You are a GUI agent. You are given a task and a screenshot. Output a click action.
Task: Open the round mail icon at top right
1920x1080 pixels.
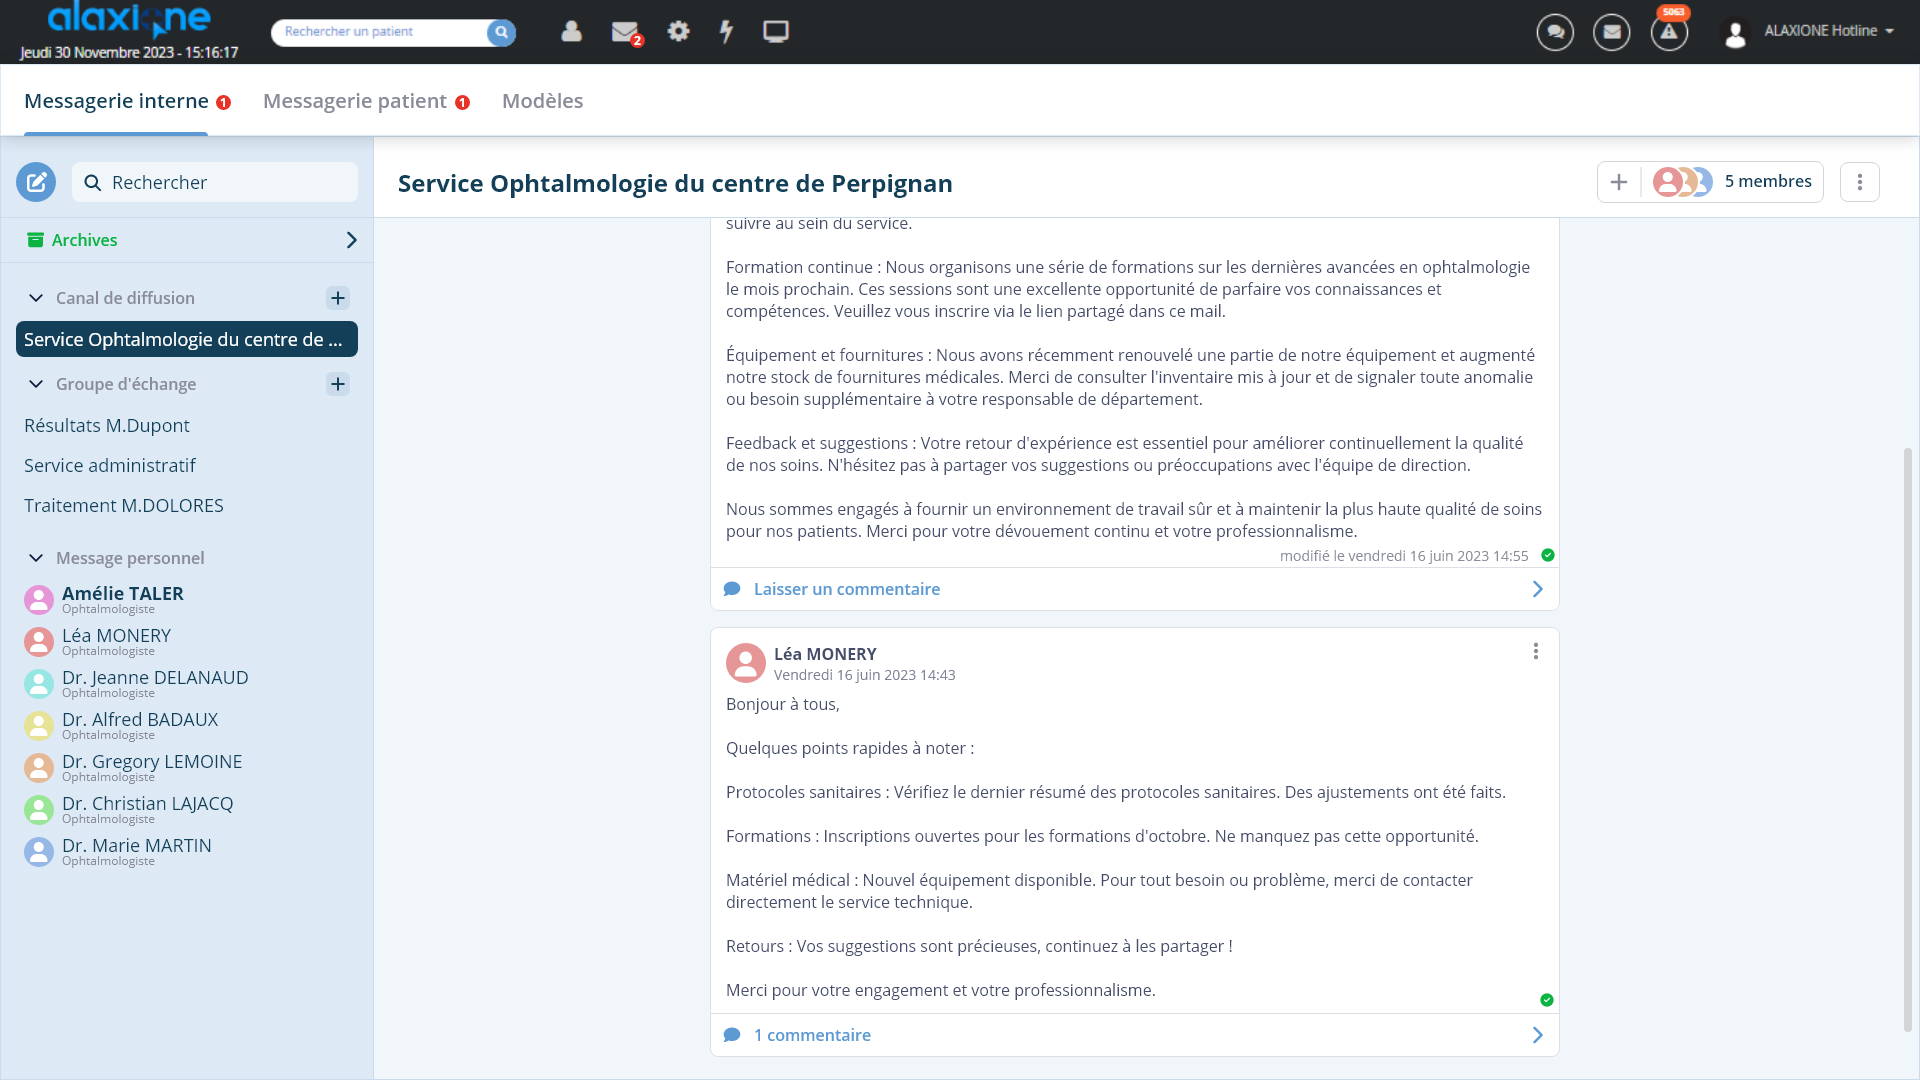pyautogui.click(x=1611, y=32)
